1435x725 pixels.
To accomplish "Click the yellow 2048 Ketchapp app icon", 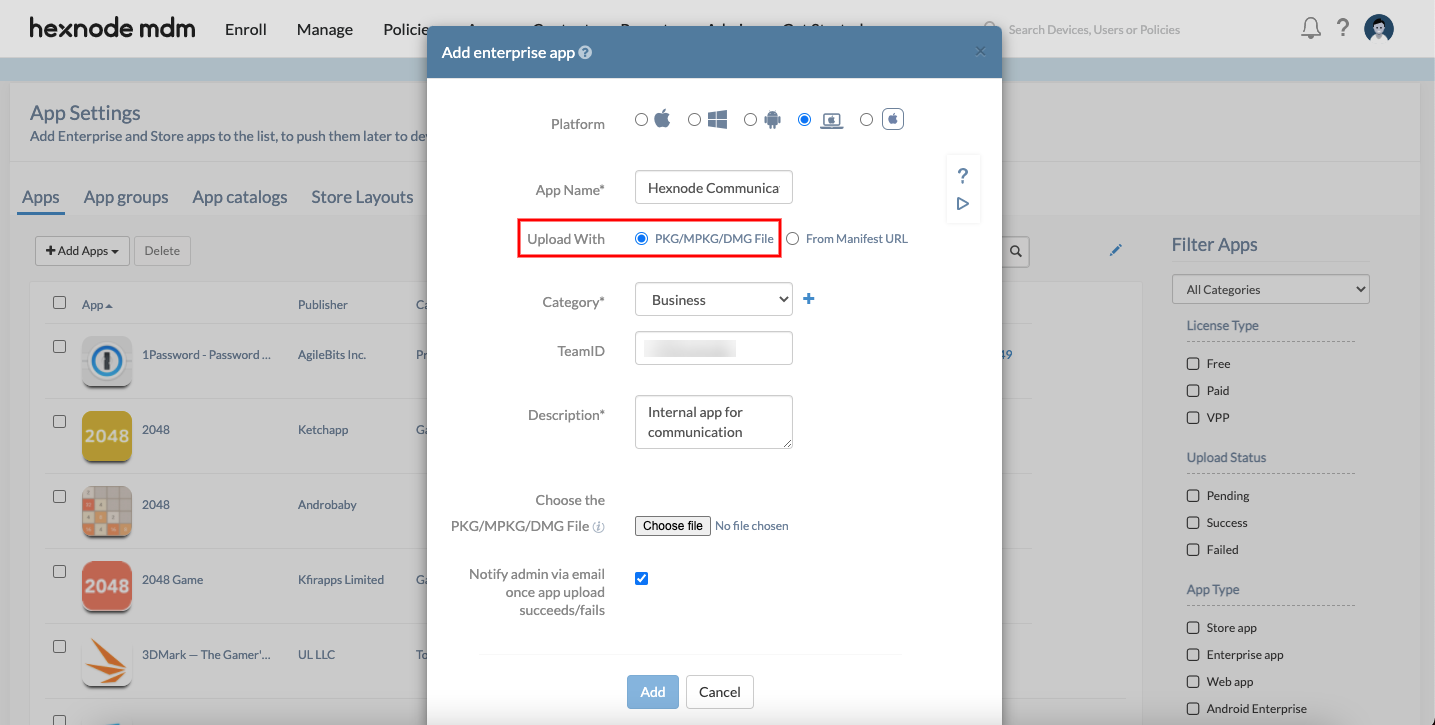I will pyautogui.click(x=107, y=436).
